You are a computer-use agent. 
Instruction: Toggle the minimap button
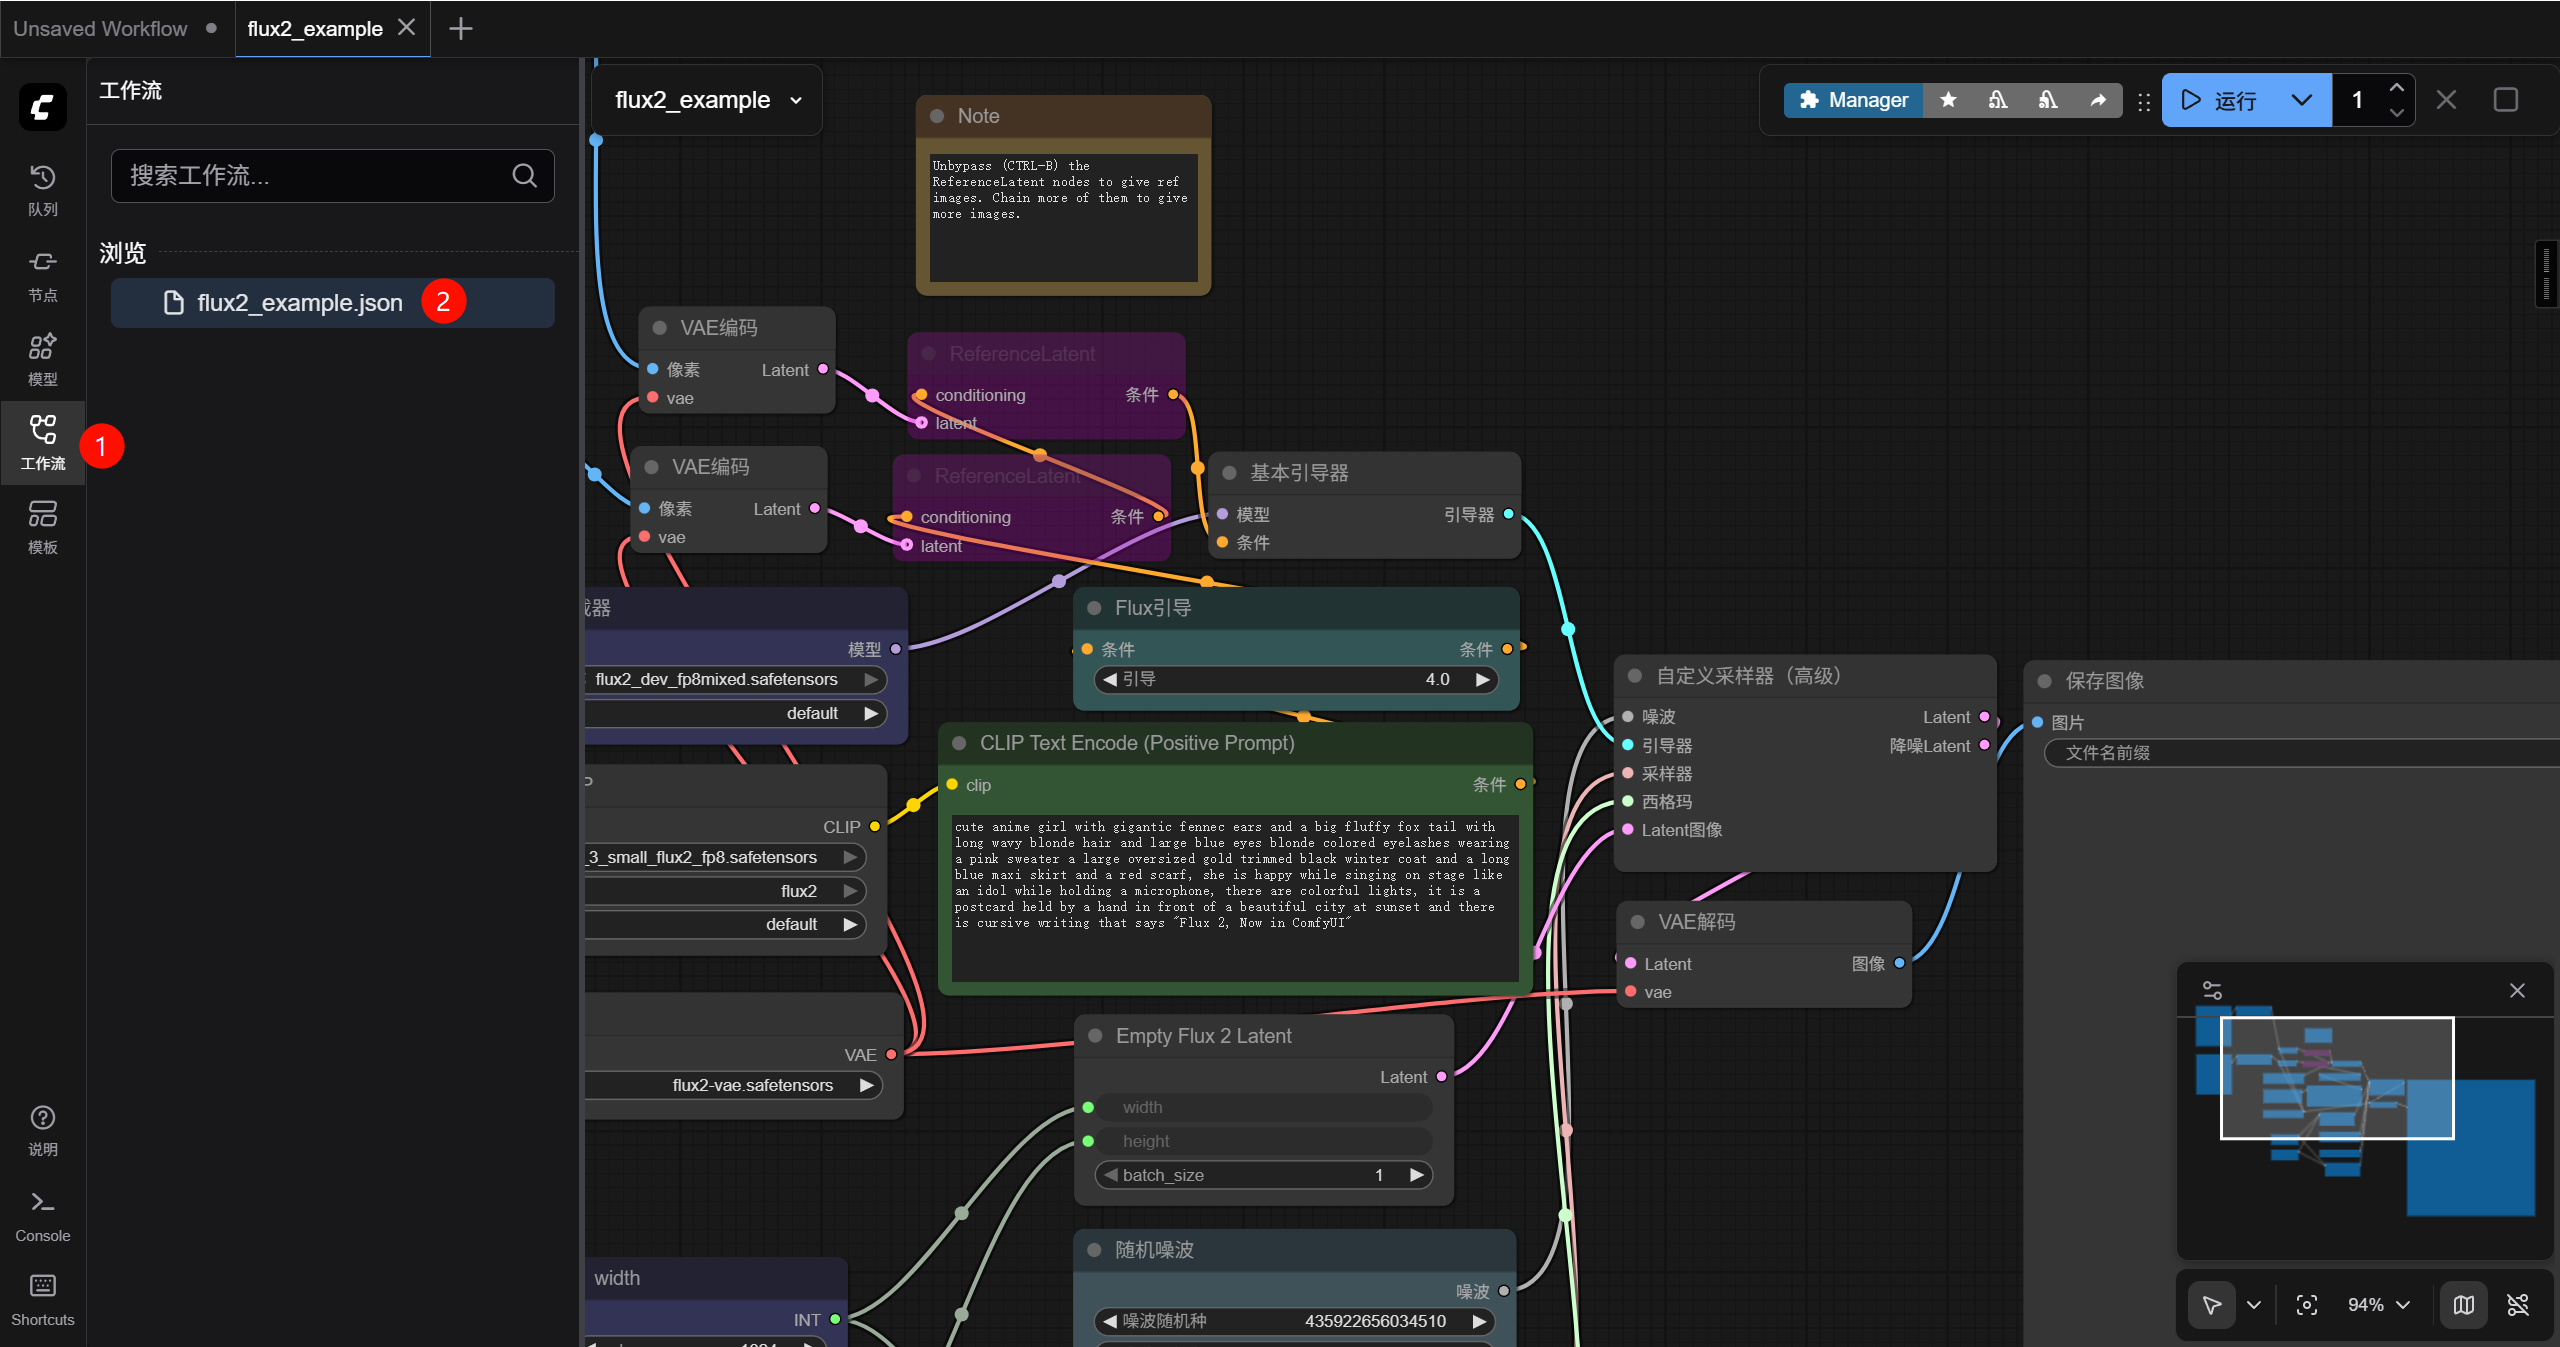[x=2463, y=1304]
